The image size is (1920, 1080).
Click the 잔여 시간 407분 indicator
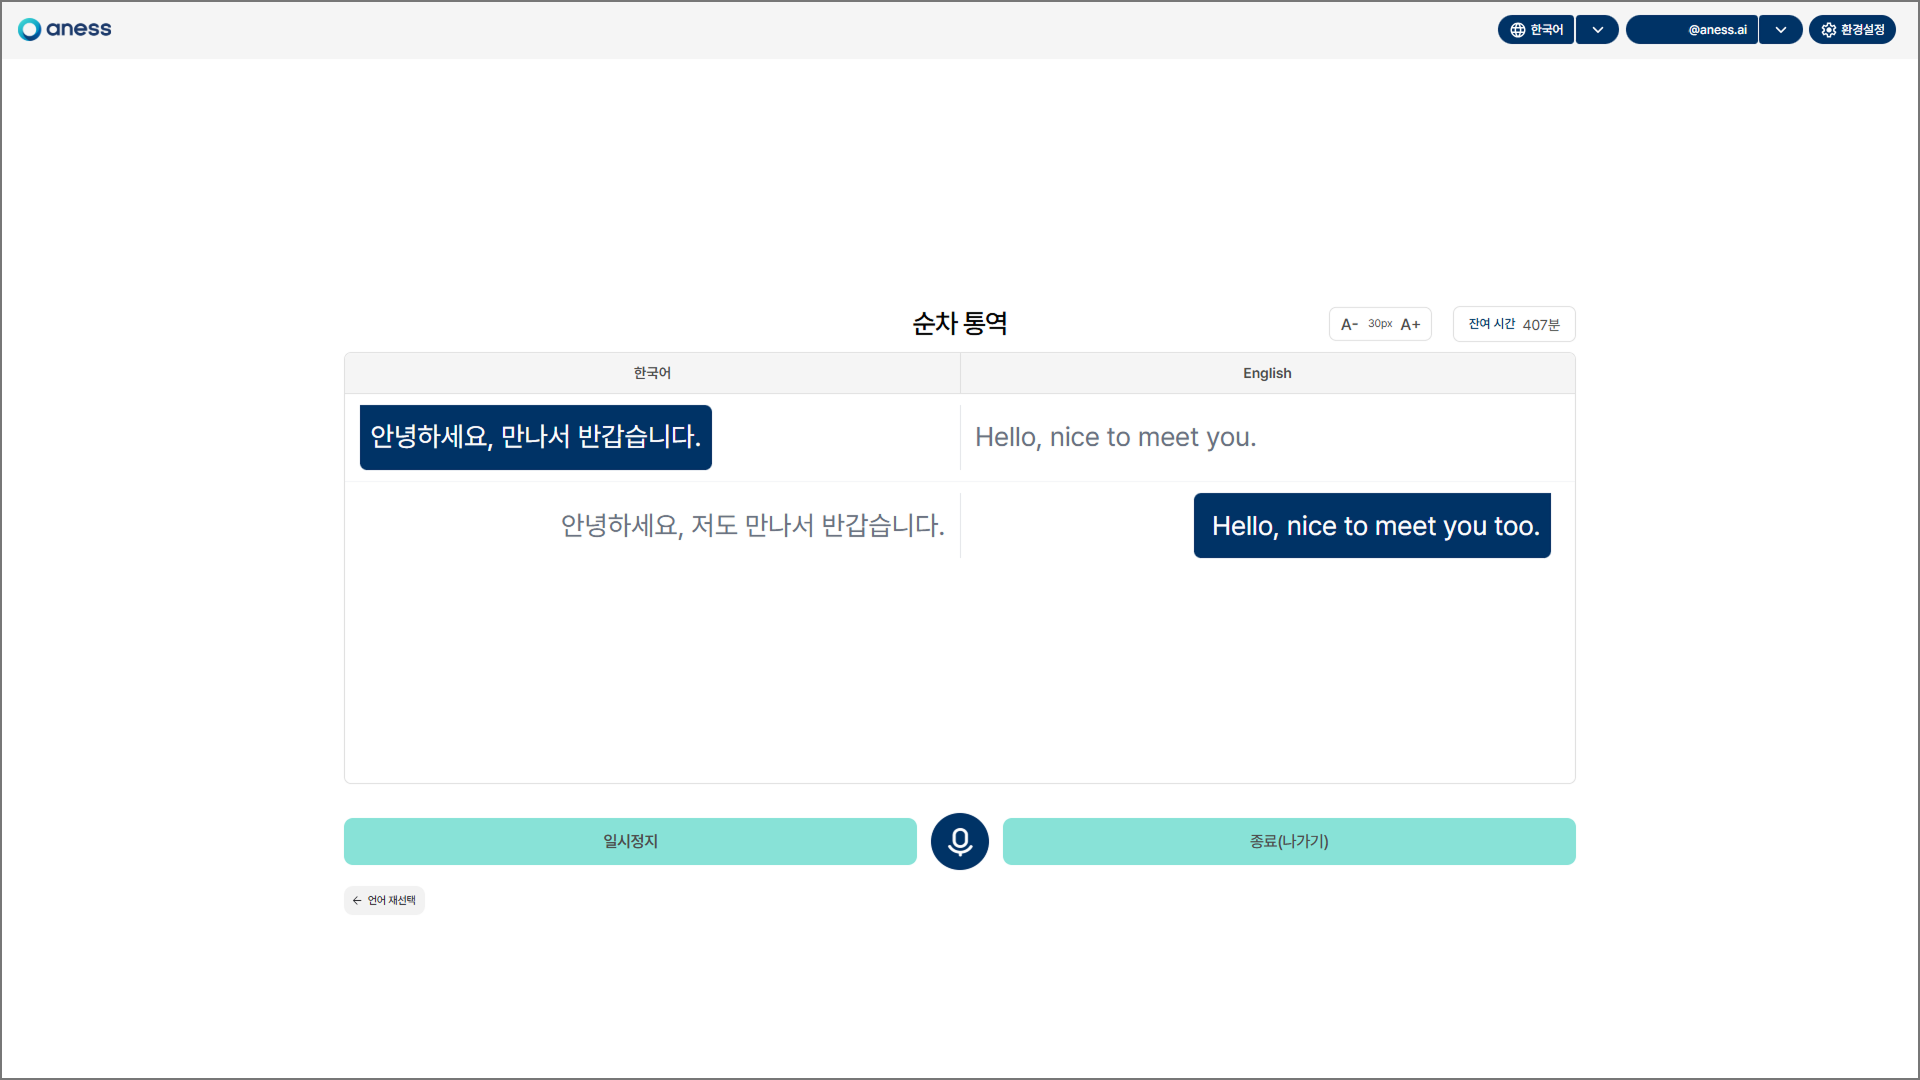tap(1513, 324)
